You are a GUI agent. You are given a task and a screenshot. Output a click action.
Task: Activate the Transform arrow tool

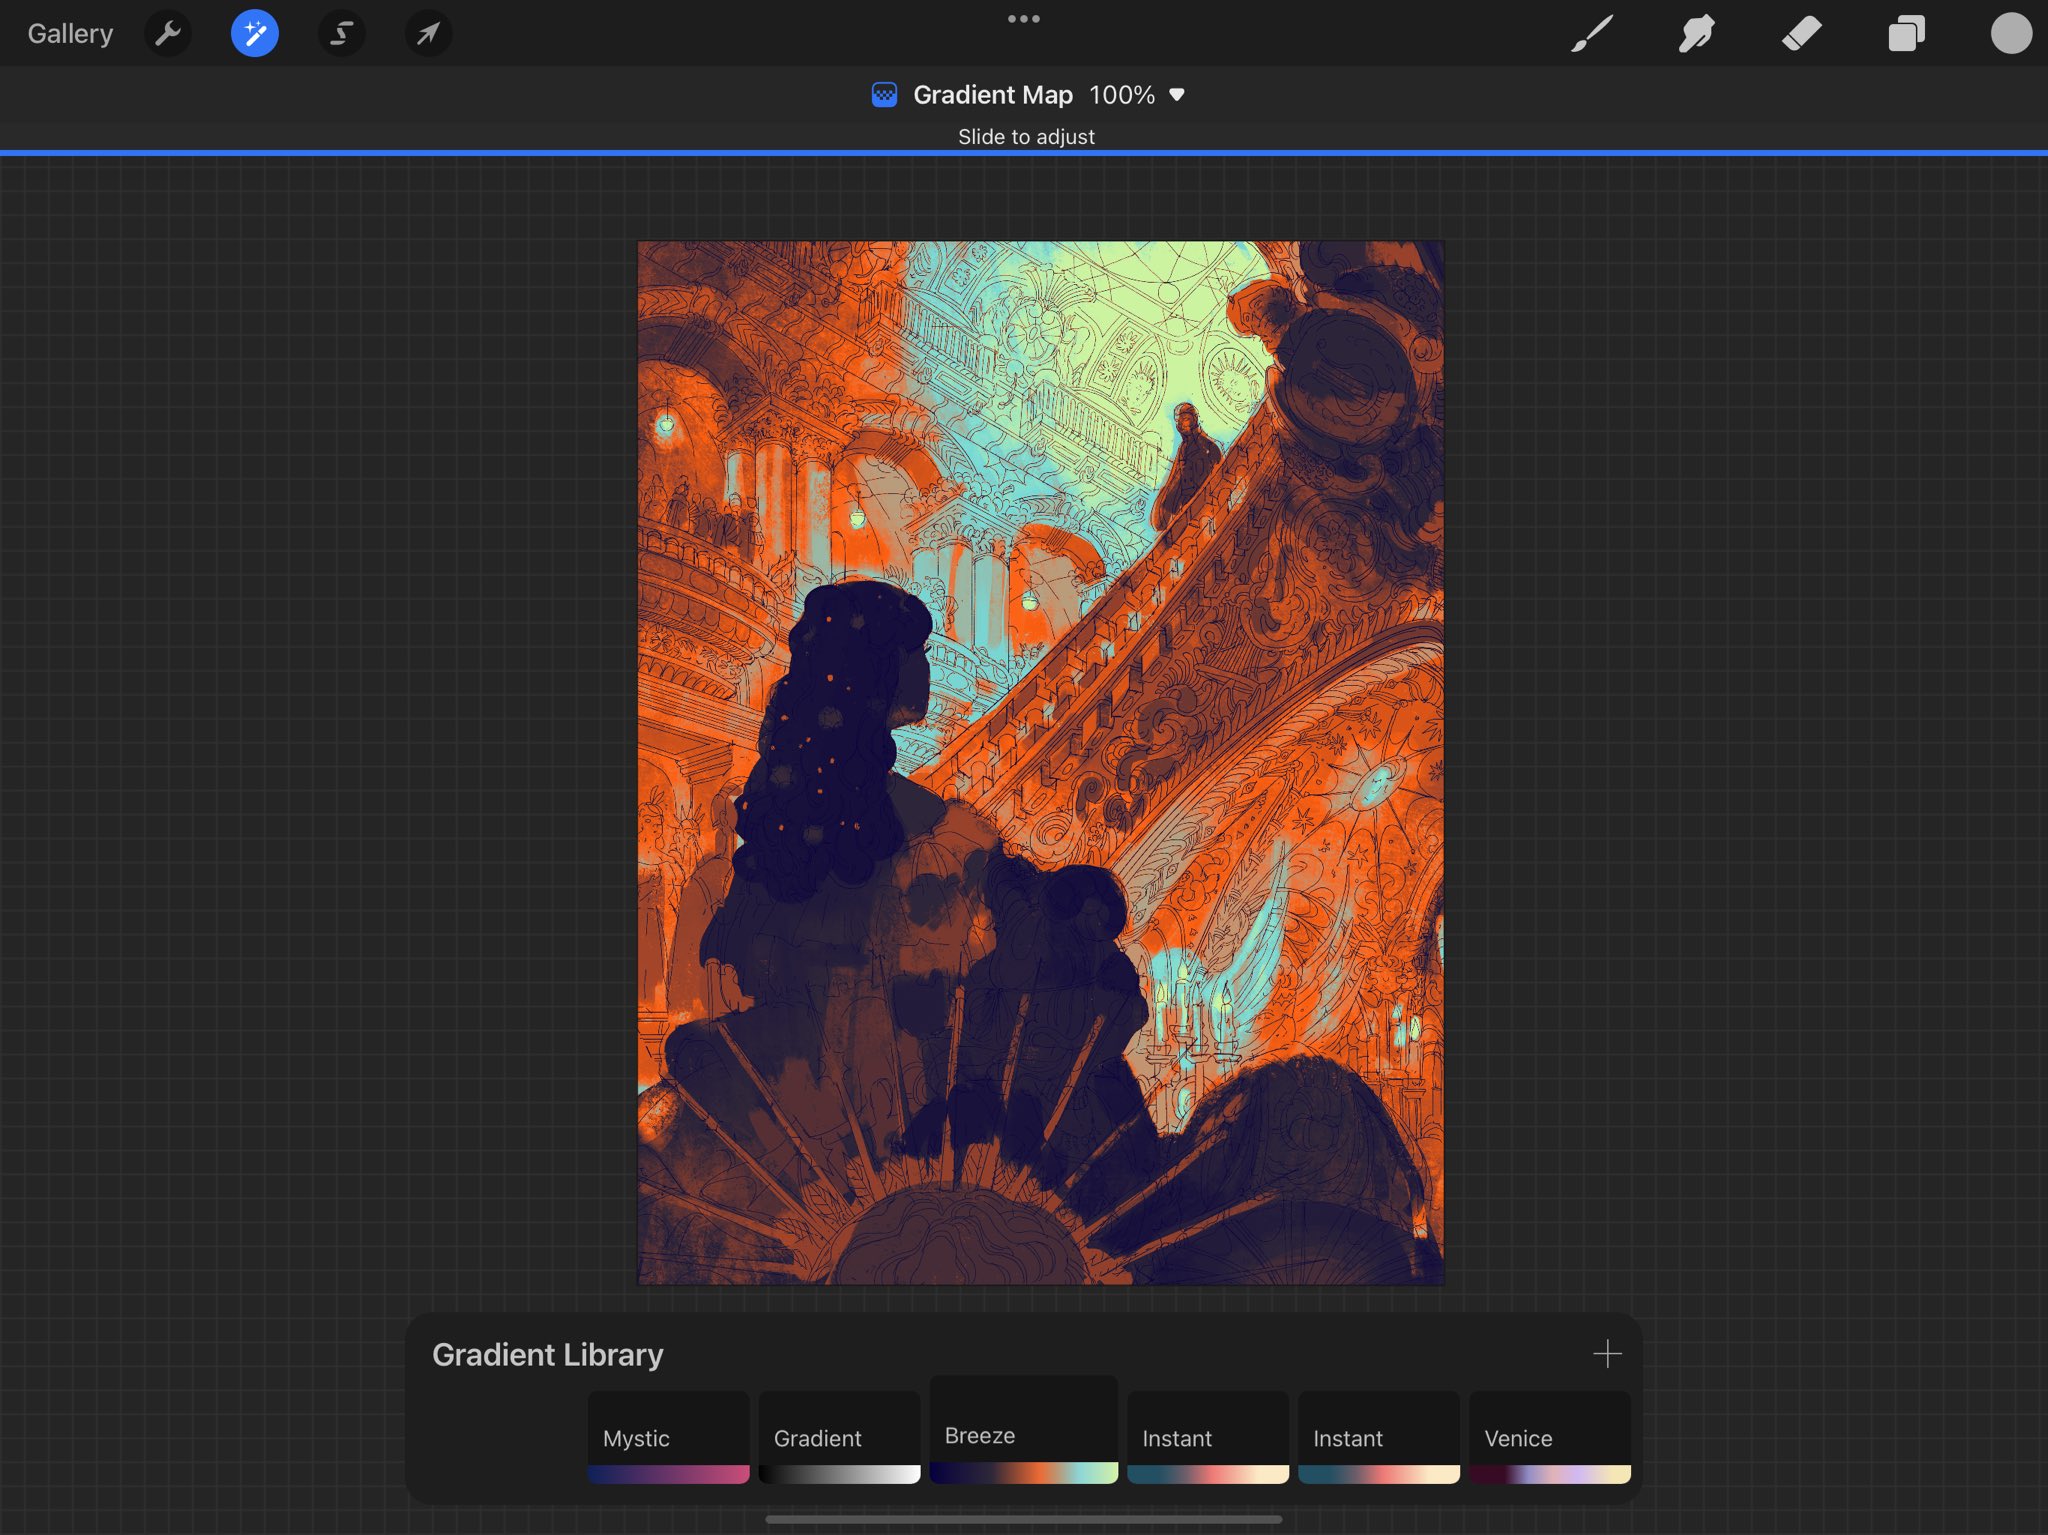click(428, 34)
